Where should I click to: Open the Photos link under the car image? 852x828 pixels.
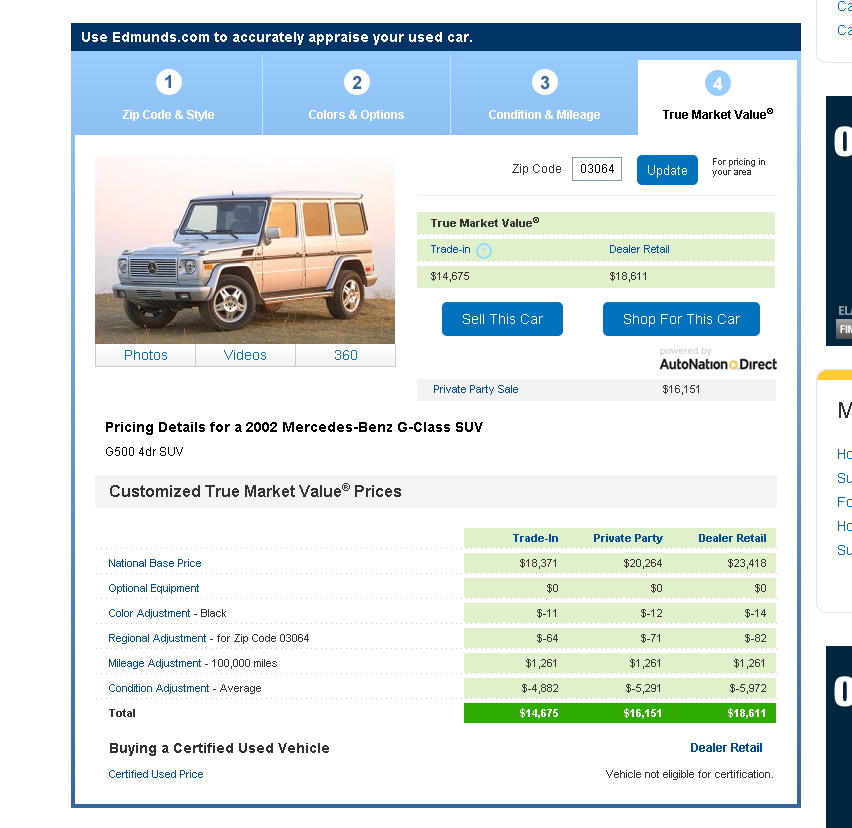click(146, 355)
